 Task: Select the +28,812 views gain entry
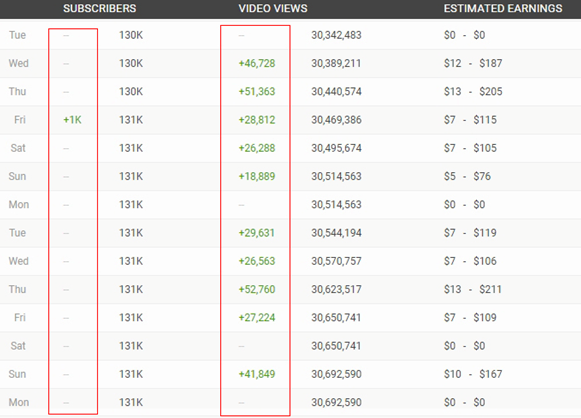click(257, 120)
